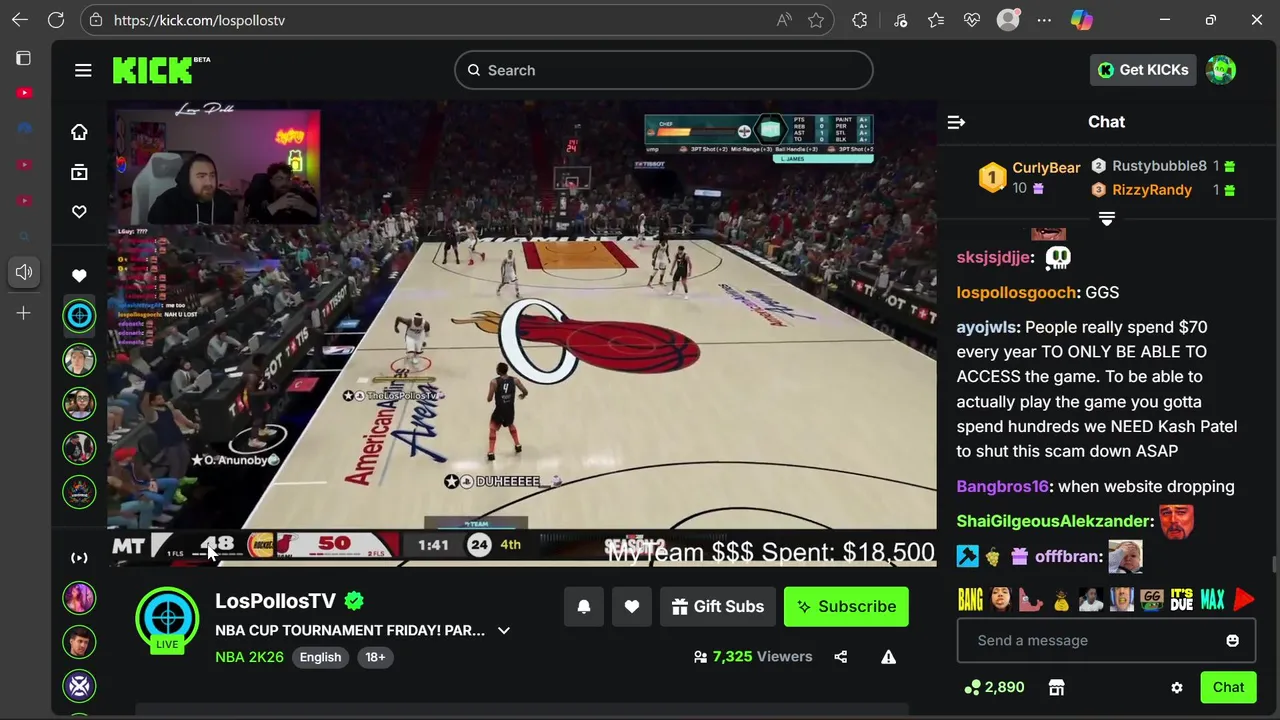Insert the GG Pepe emote
1280x720 pixels.
[x=1152, y=600]
